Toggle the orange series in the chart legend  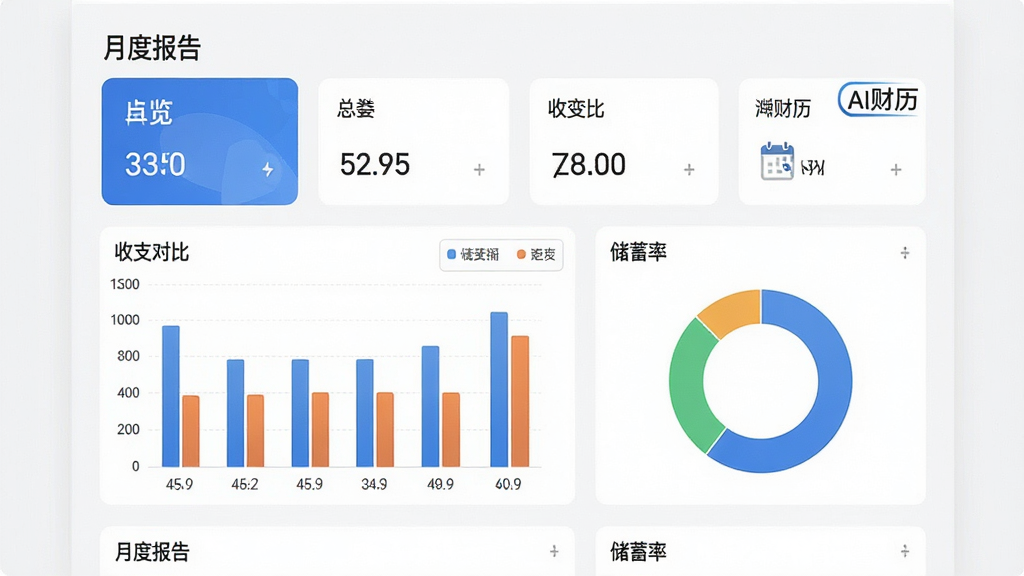pos(536,255)
